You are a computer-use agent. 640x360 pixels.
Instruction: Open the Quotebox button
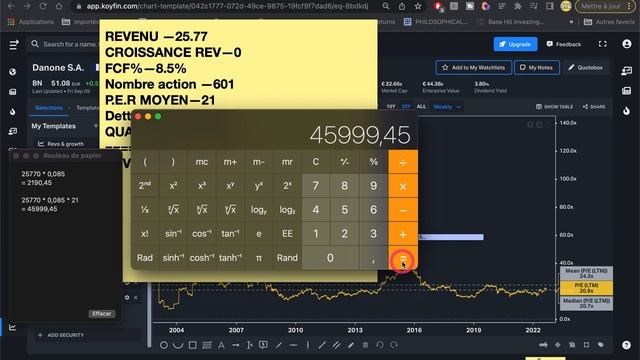tap(585, 68)
